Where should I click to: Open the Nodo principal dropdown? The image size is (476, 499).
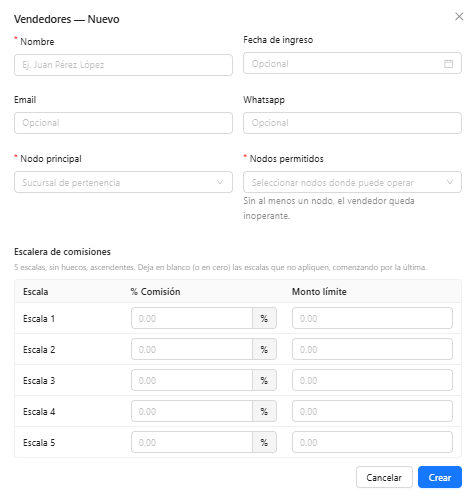tap(123, 182)
